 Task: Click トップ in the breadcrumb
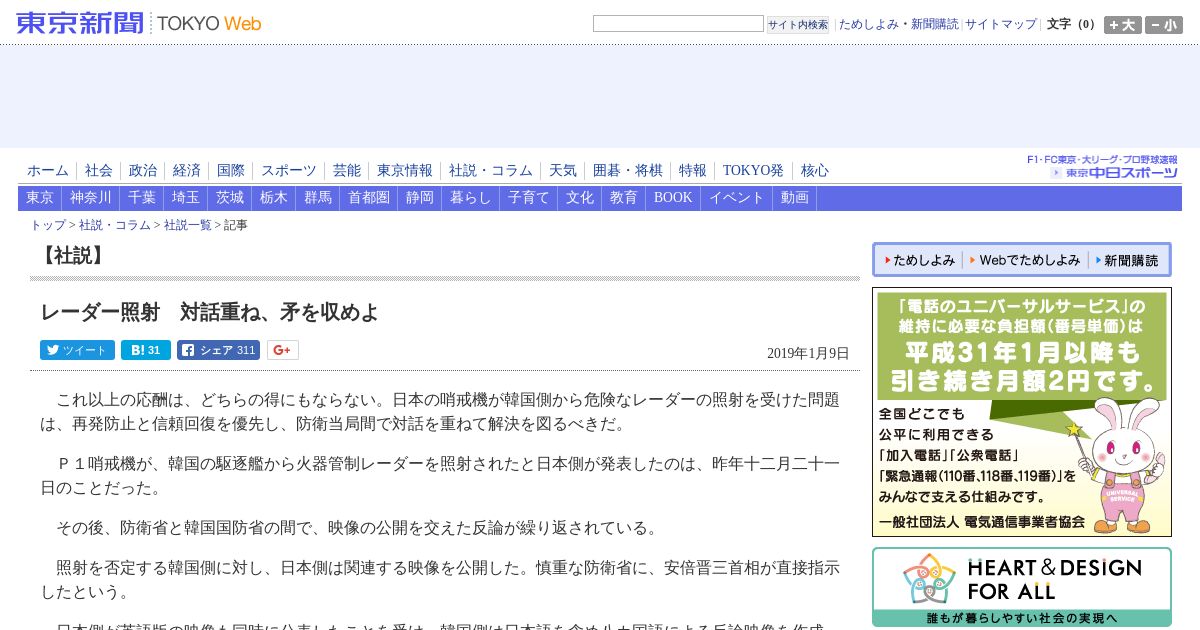click(x=48, y=225)
